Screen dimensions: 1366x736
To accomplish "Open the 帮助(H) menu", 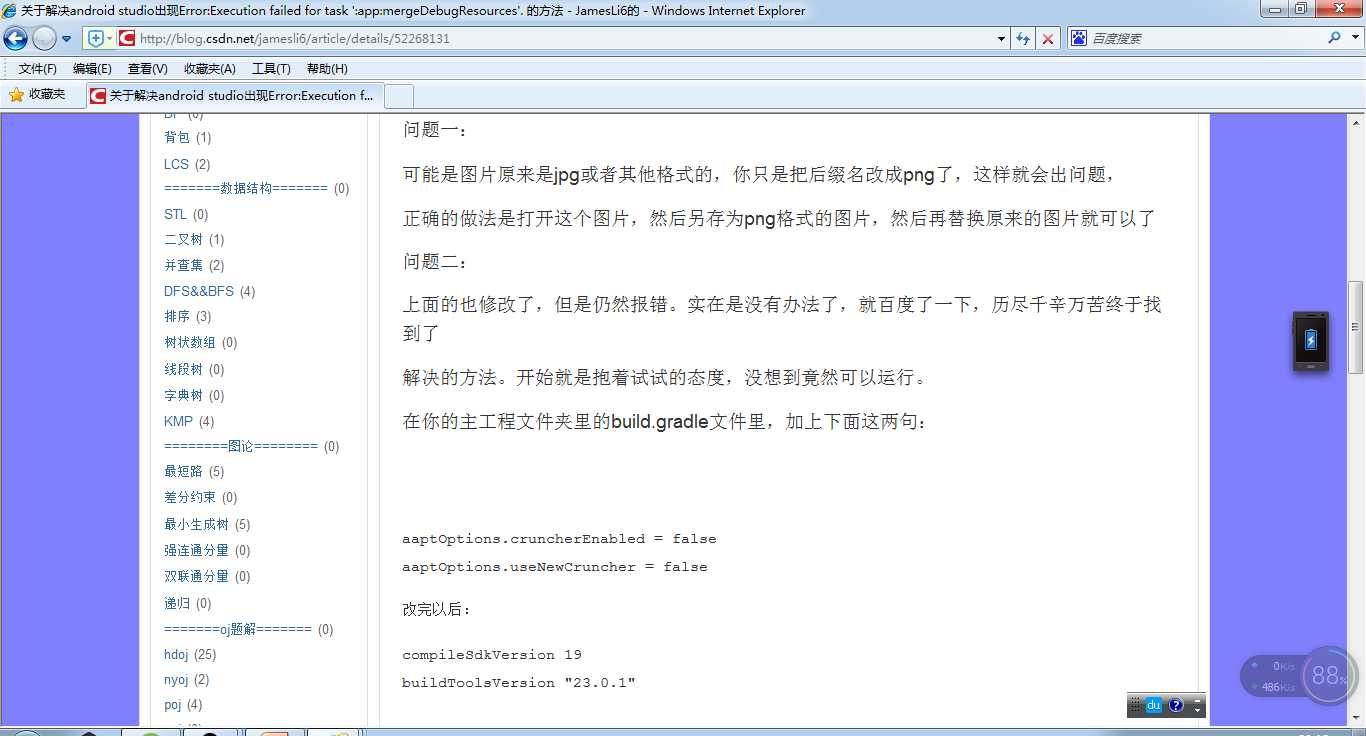I will tap(327, 69).
